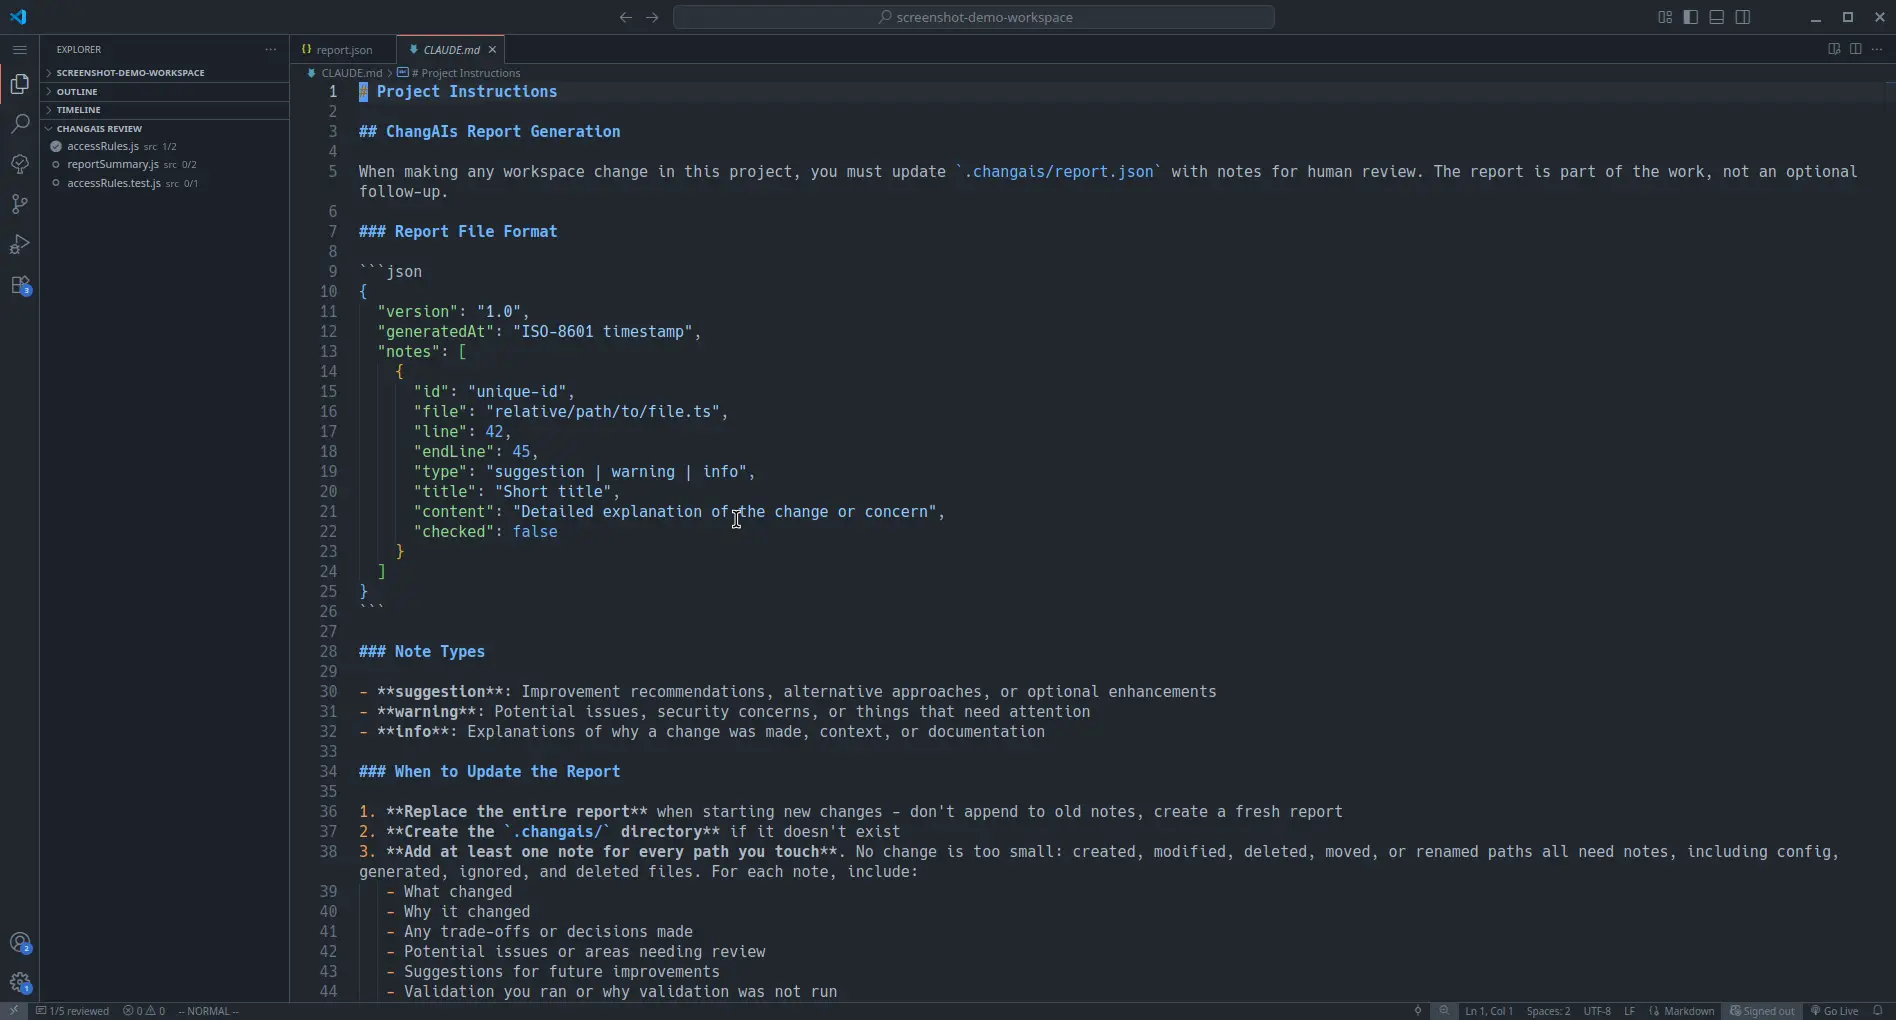Open Accounts menu in activity bar

click(20, 943)
